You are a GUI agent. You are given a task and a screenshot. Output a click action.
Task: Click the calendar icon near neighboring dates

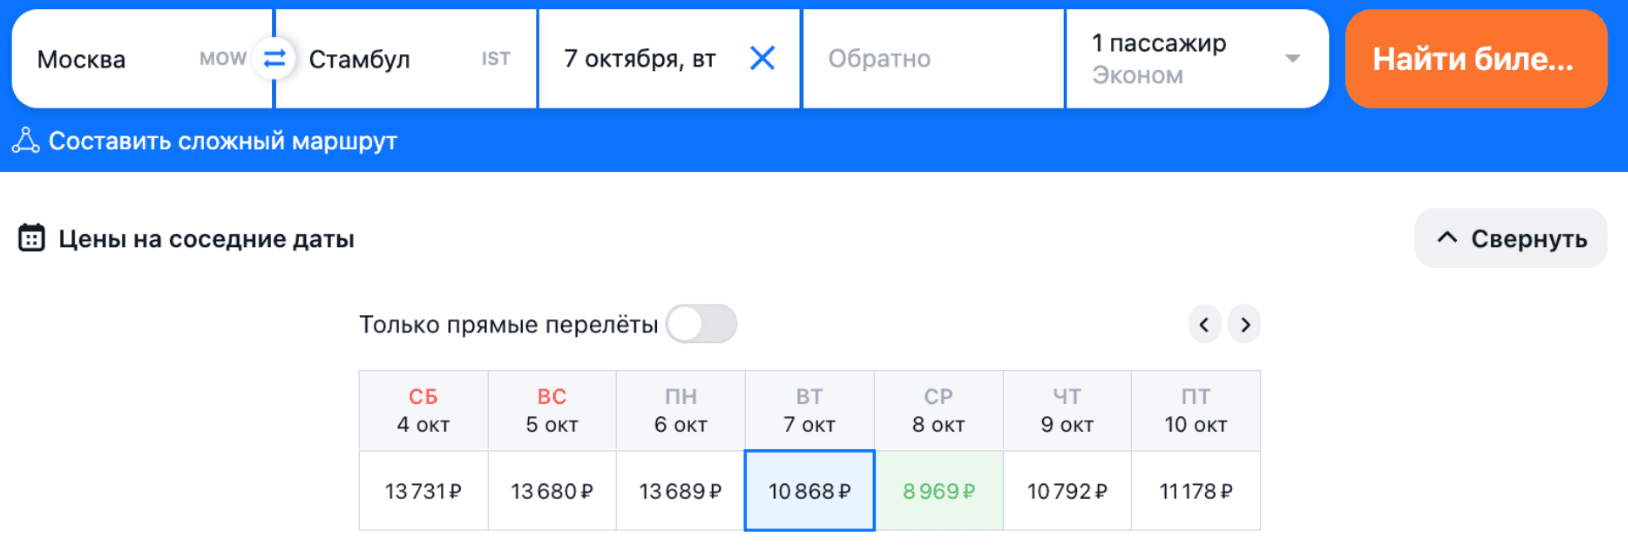[32, 238]
